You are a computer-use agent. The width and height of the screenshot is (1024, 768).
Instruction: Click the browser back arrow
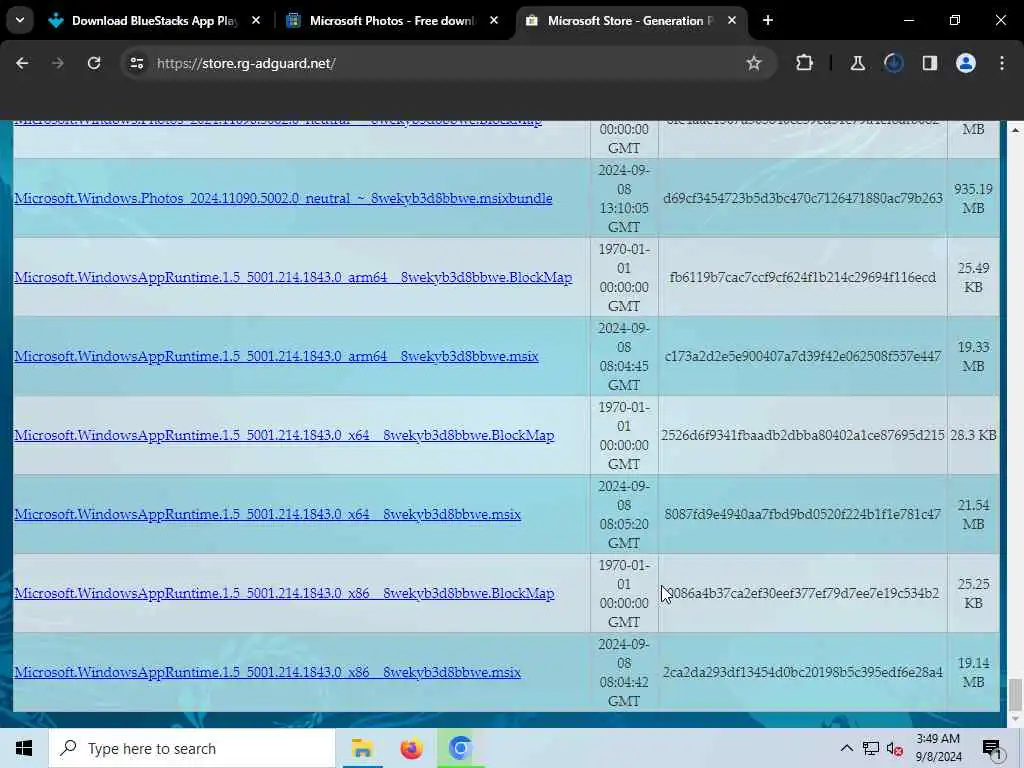point(22,63)
